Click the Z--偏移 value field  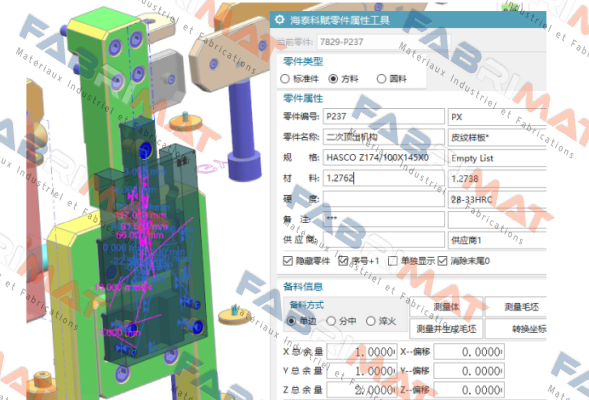[x=469, y=390]
